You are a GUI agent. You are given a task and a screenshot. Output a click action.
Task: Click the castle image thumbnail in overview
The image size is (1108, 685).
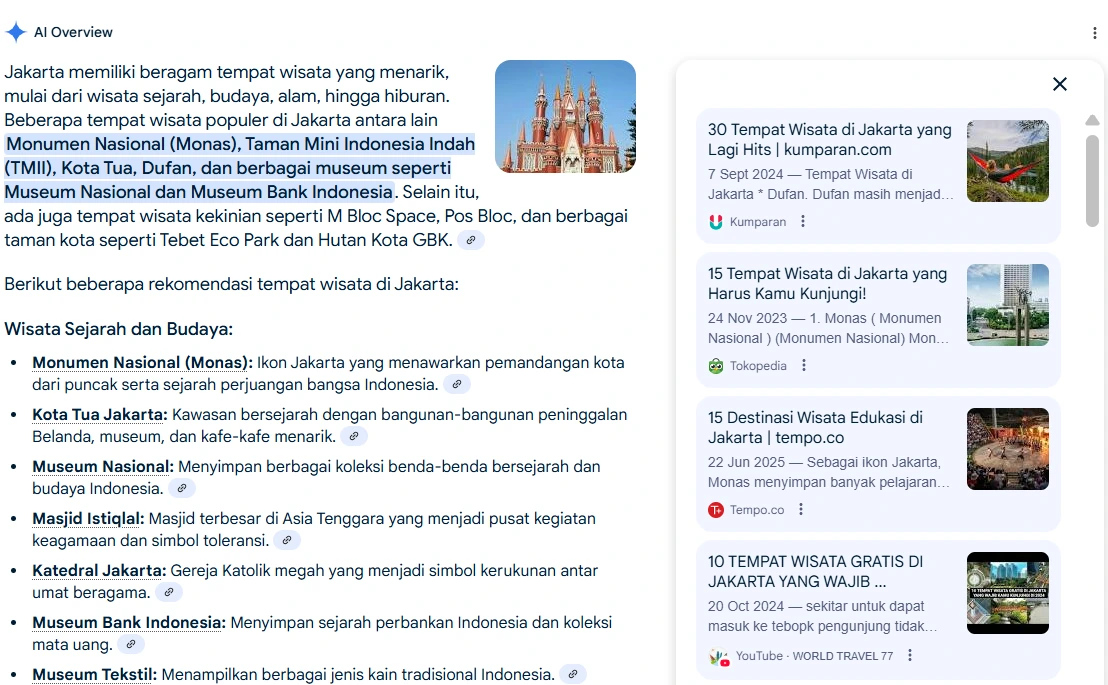pos(565,116)
